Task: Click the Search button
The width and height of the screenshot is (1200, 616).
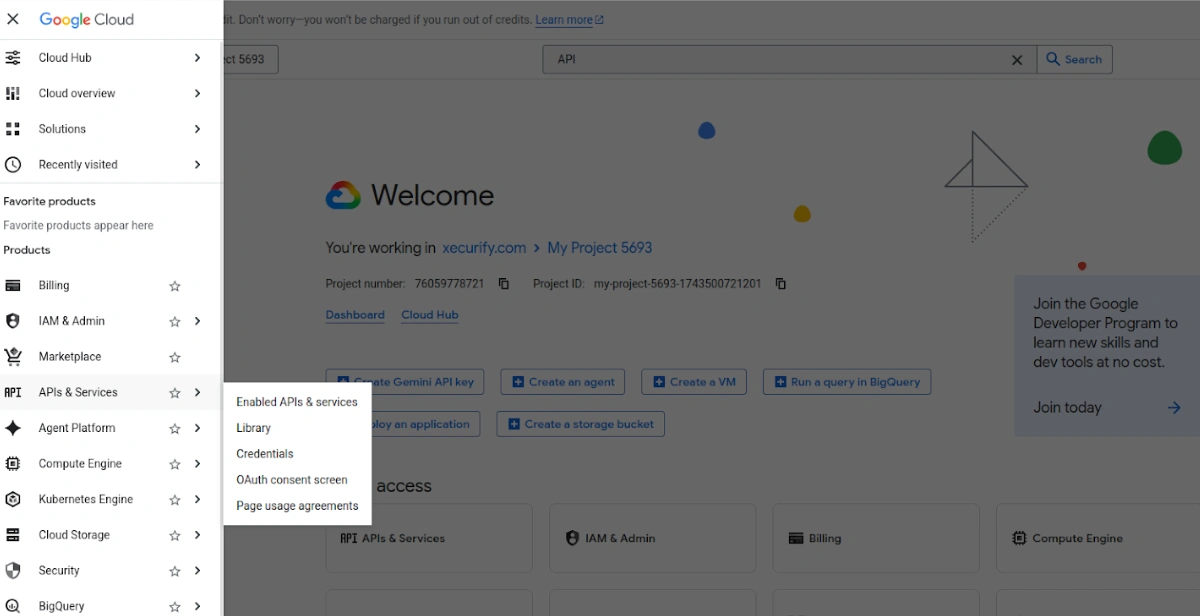Action: pyautogui.click(x=1074, y=60)
